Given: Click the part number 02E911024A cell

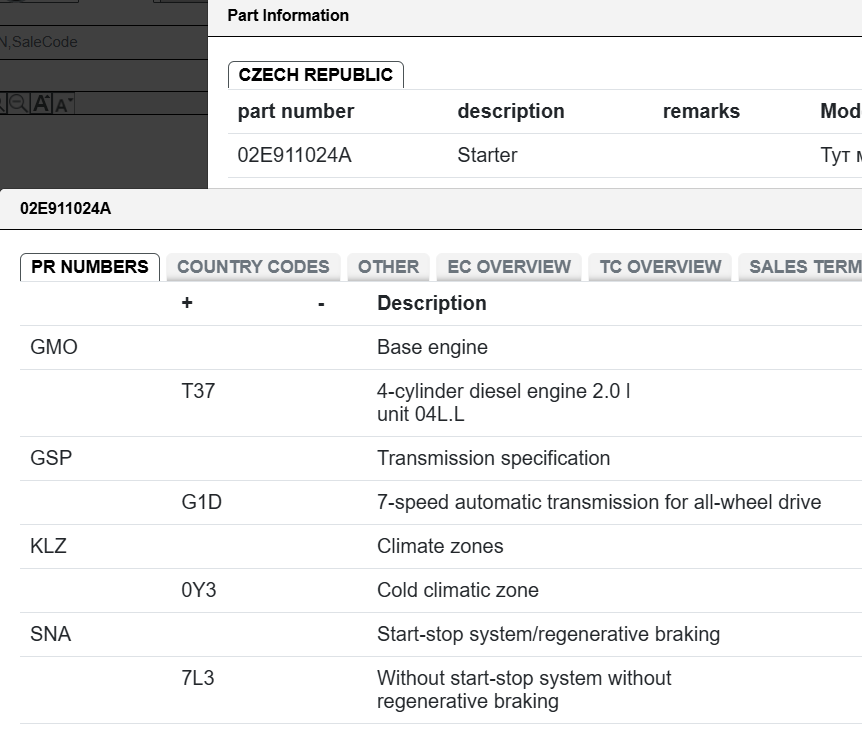Looking at the screenshot, I should click(x=295, y=156).
